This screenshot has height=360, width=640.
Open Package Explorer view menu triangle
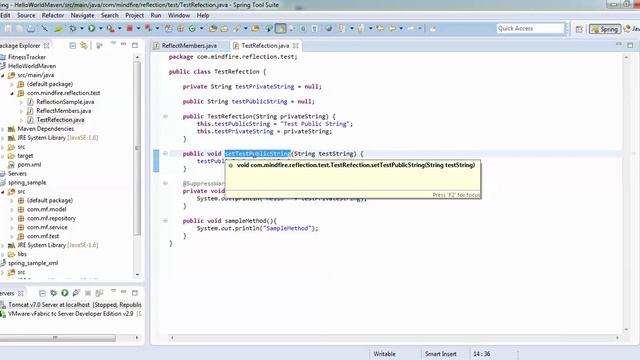113,44
